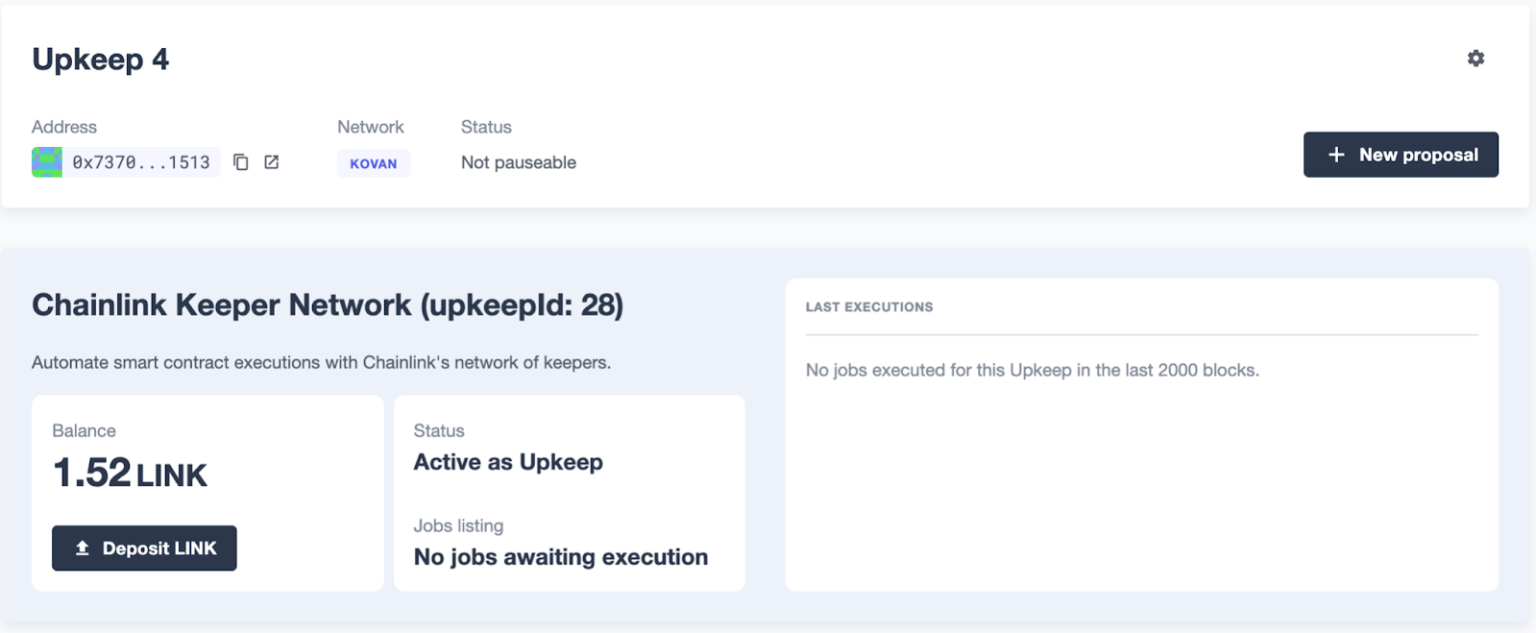Click the gear icon top right corner
Image resolution: width=1536 pixels, height=633 pixels.
click(x=1475, y=58)
